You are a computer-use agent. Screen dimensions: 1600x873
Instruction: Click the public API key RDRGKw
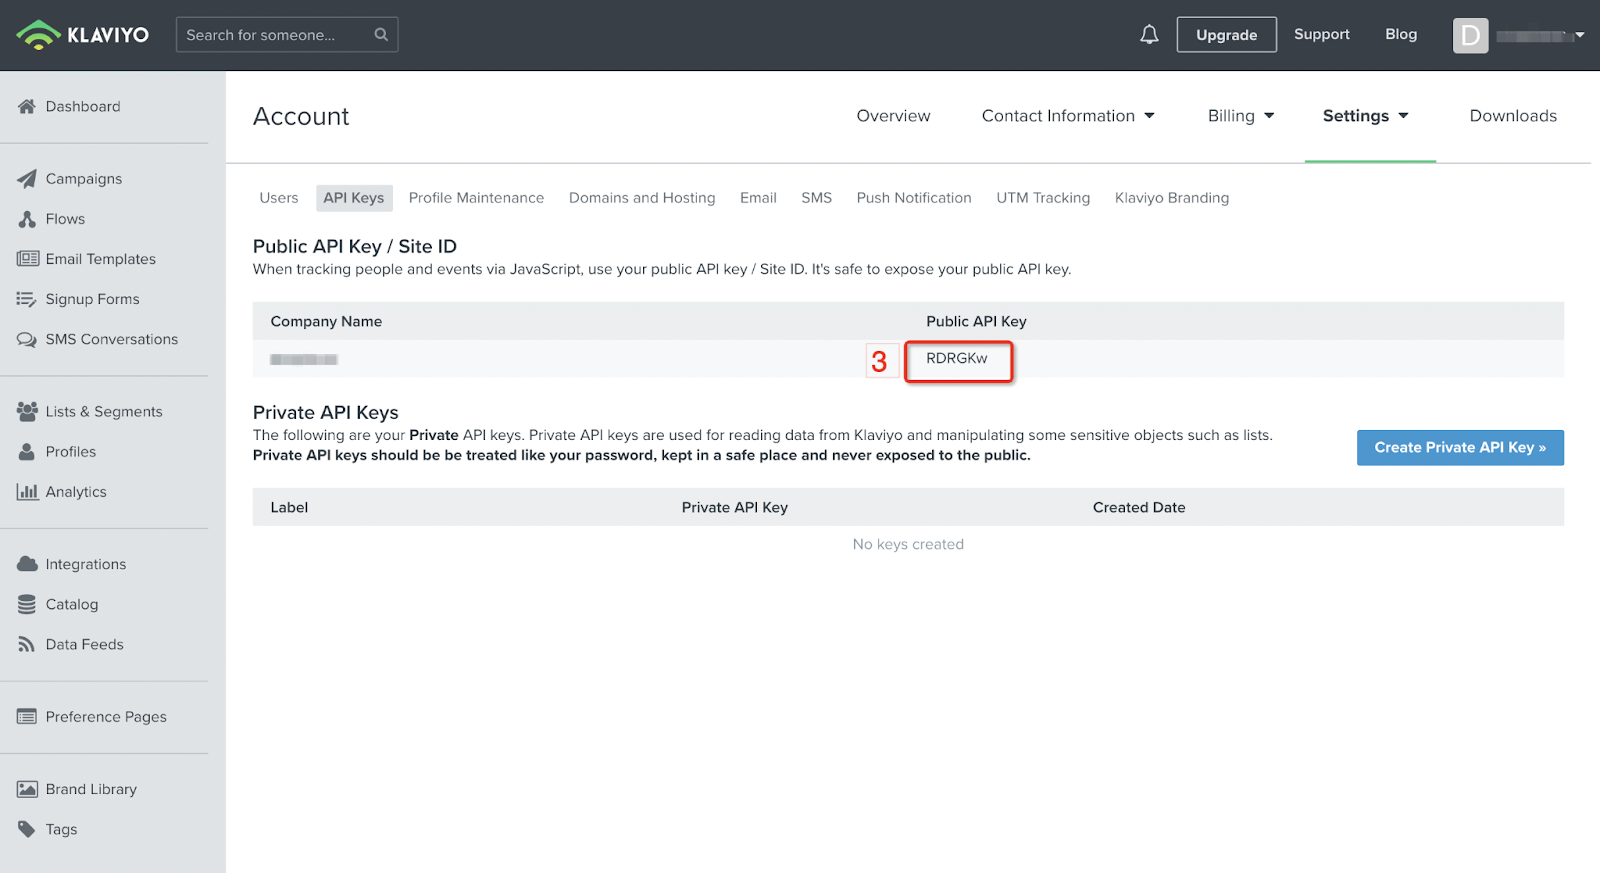click(x=957, y=358)
